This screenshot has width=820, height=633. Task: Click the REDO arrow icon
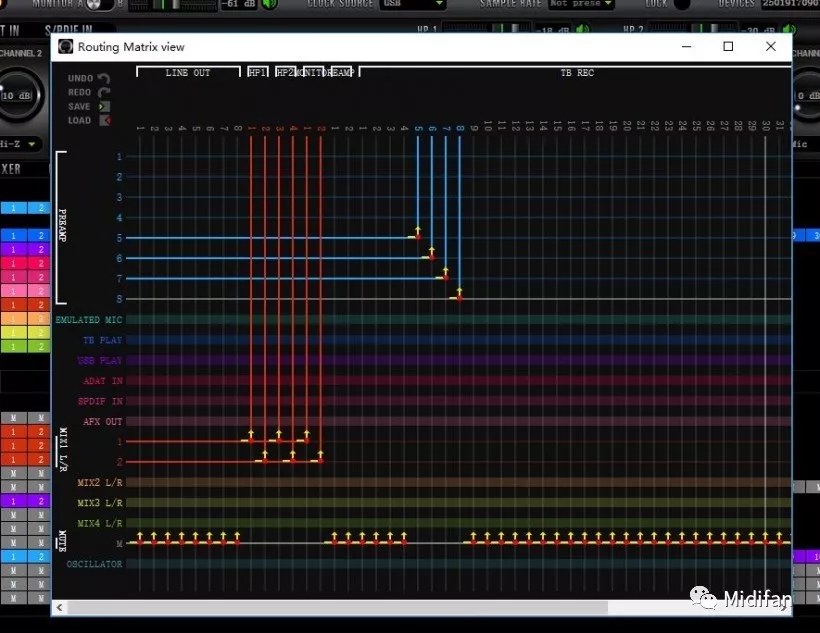[103, 92]
